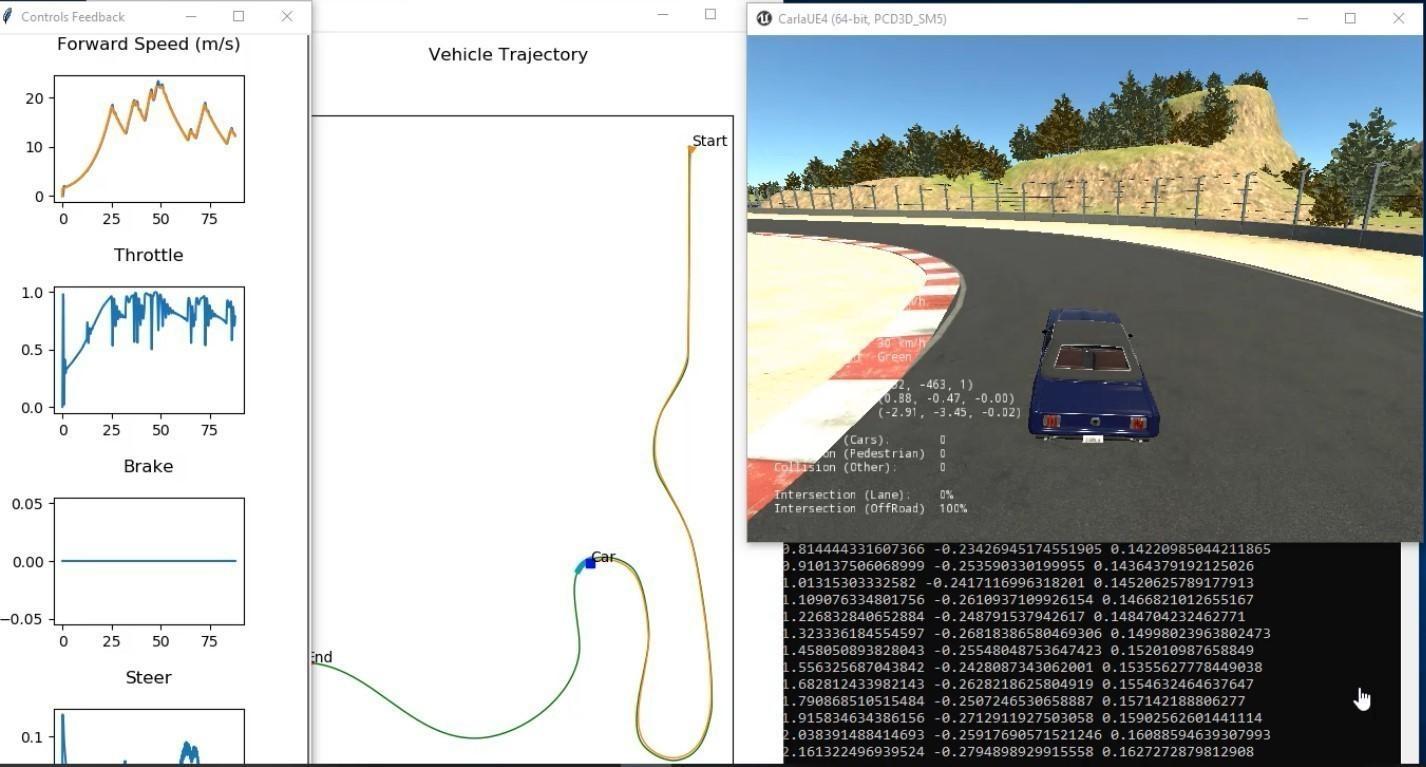Click the End label on the trajectory plot

click(x=322, y=657)
